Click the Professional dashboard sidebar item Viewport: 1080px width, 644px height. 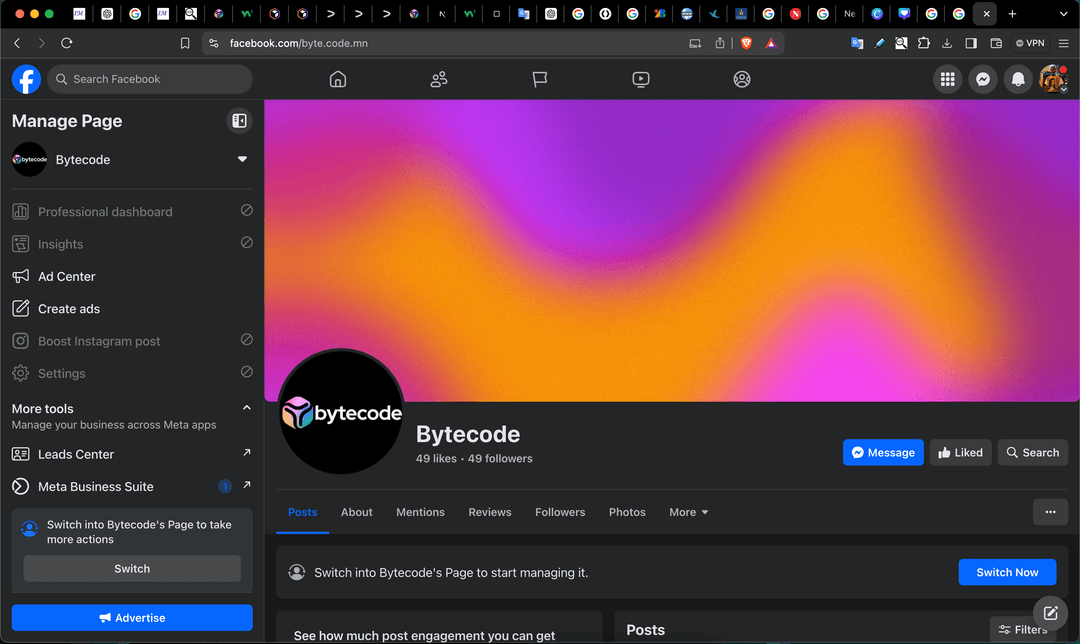click(132, 211)
